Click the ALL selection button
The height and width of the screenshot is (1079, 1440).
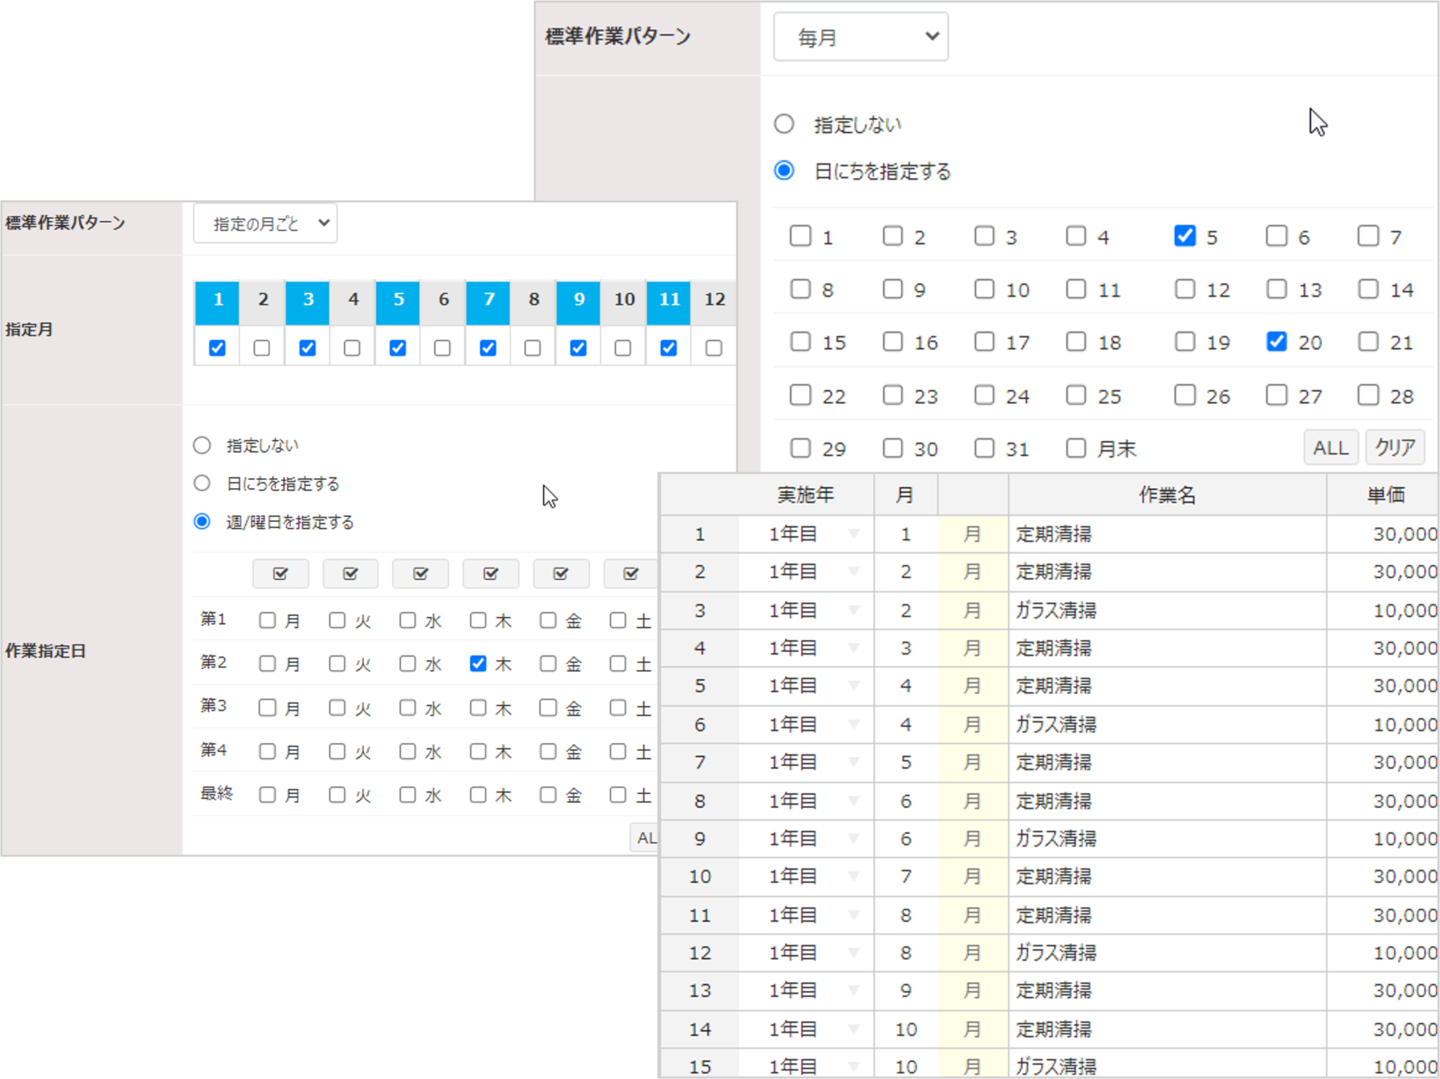coord(1330,447)
